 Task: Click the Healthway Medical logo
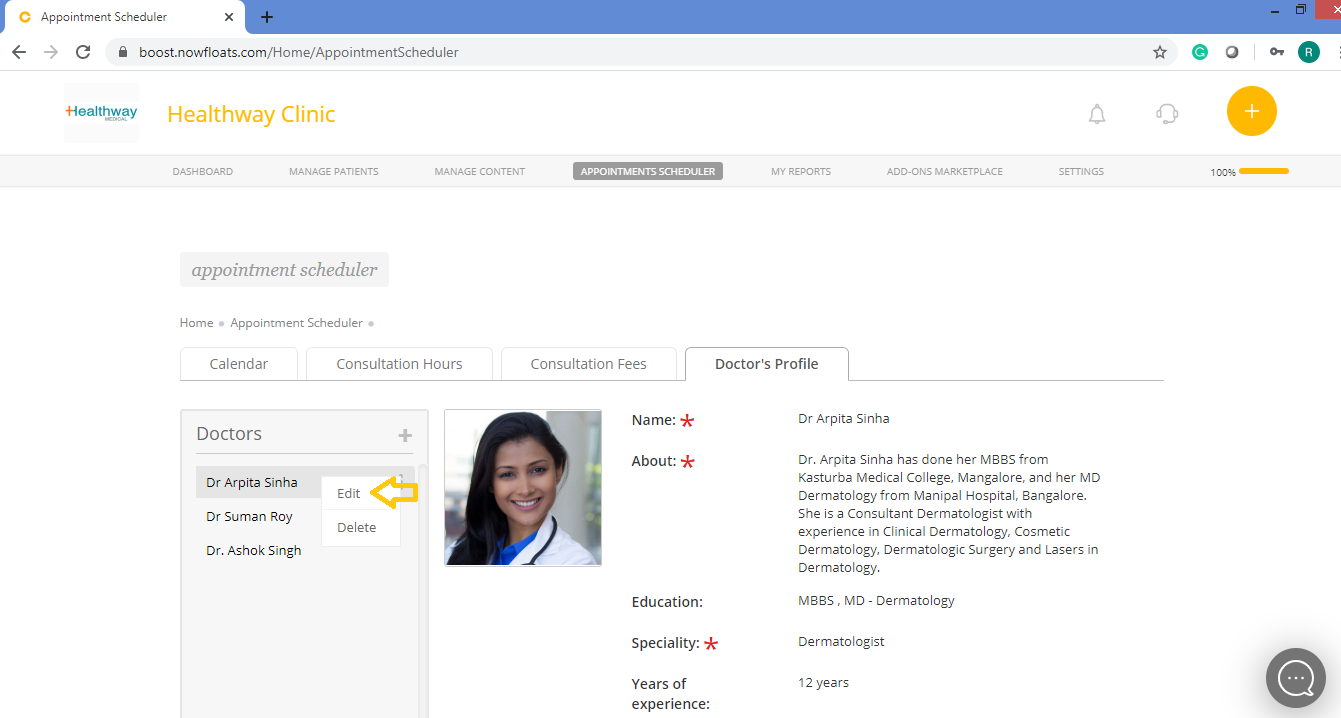[100, 112]
